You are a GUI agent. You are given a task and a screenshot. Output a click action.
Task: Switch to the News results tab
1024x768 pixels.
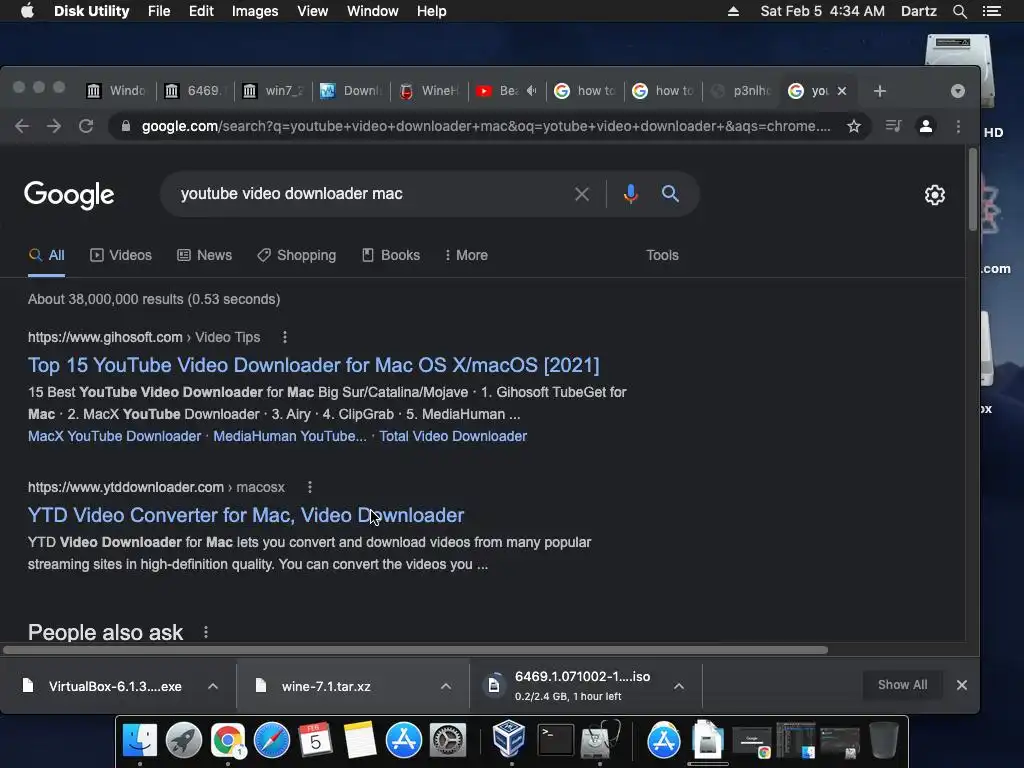pyautogui.click(x=204, y=255)
